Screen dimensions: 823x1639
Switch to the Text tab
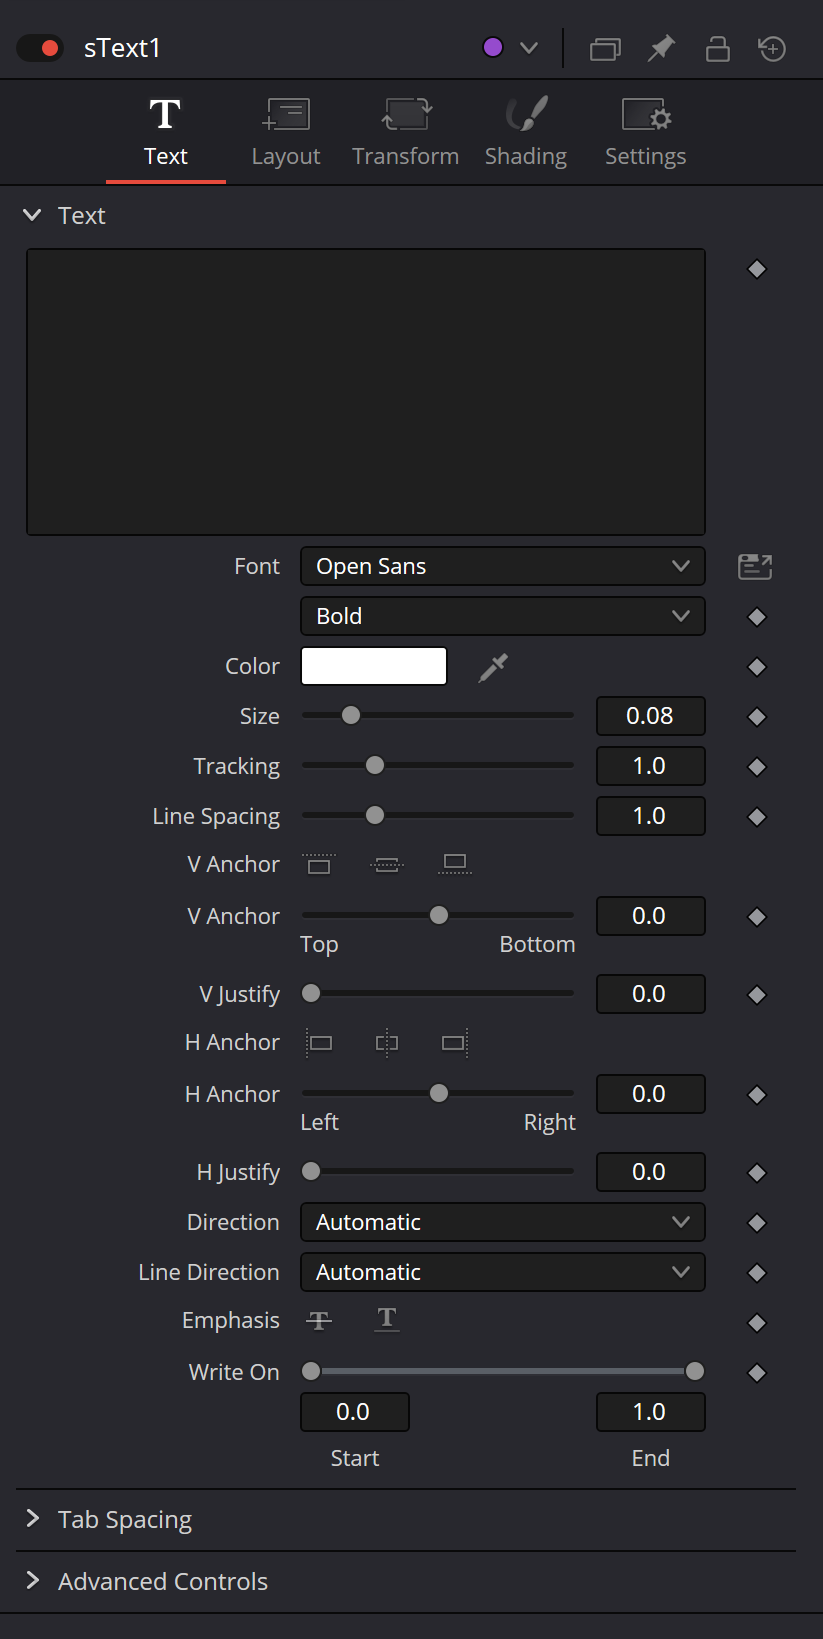point(166,133)
